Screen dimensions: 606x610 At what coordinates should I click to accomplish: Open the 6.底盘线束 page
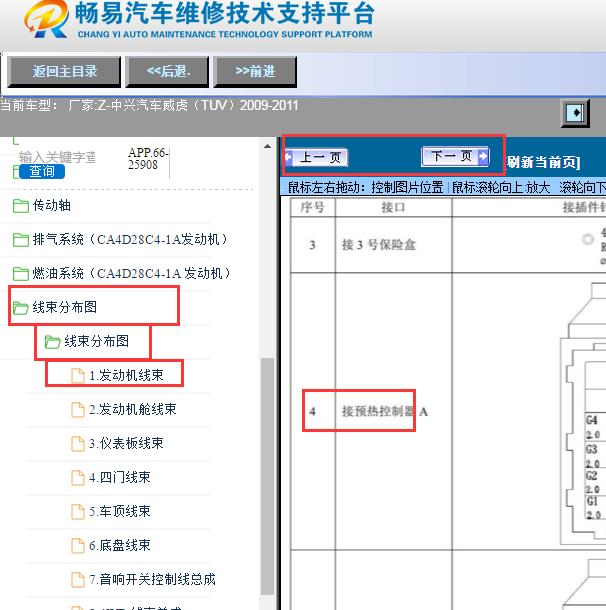(120, 545)
